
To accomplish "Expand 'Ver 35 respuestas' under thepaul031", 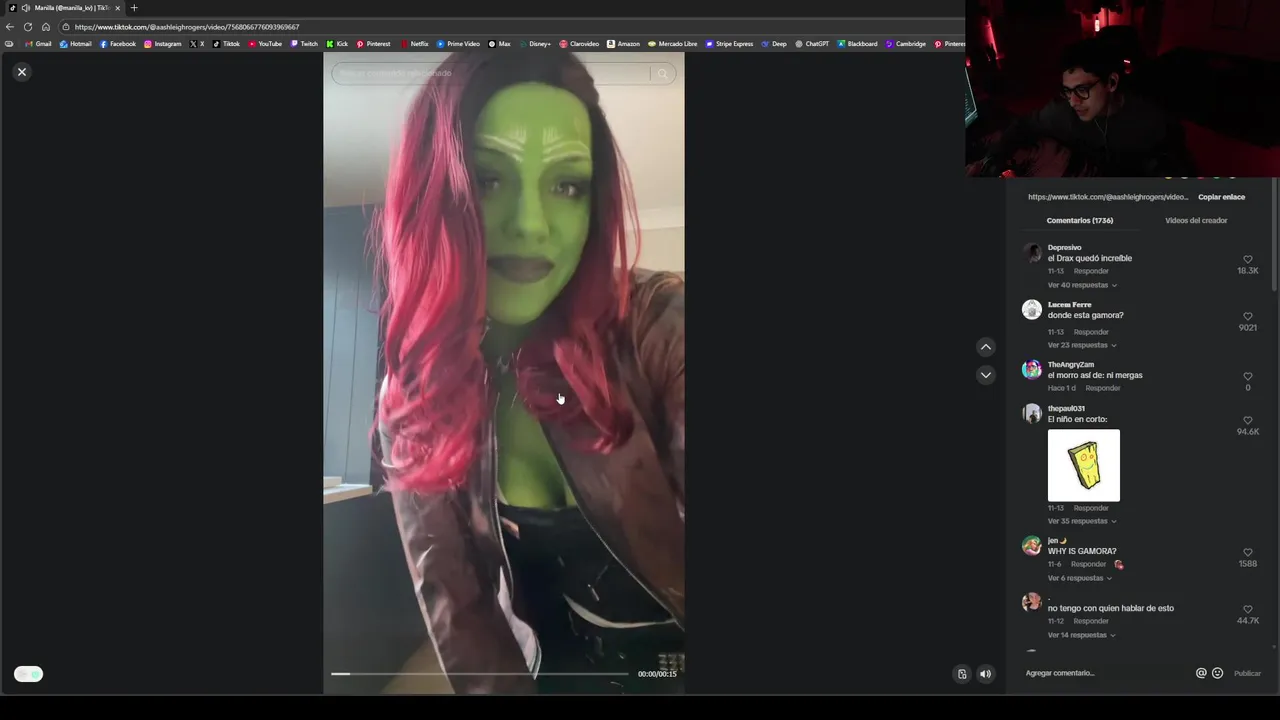I will (x=1082, y=521).
